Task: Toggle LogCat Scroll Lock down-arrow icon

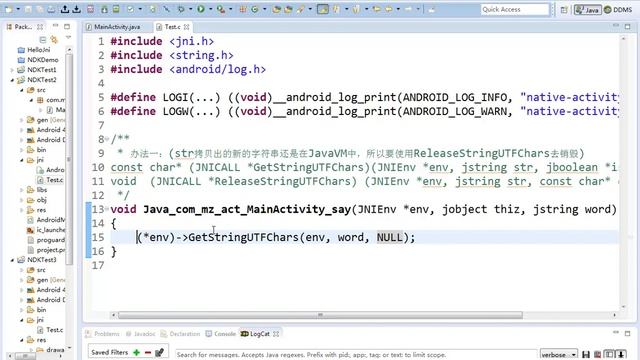Action: 621,354
